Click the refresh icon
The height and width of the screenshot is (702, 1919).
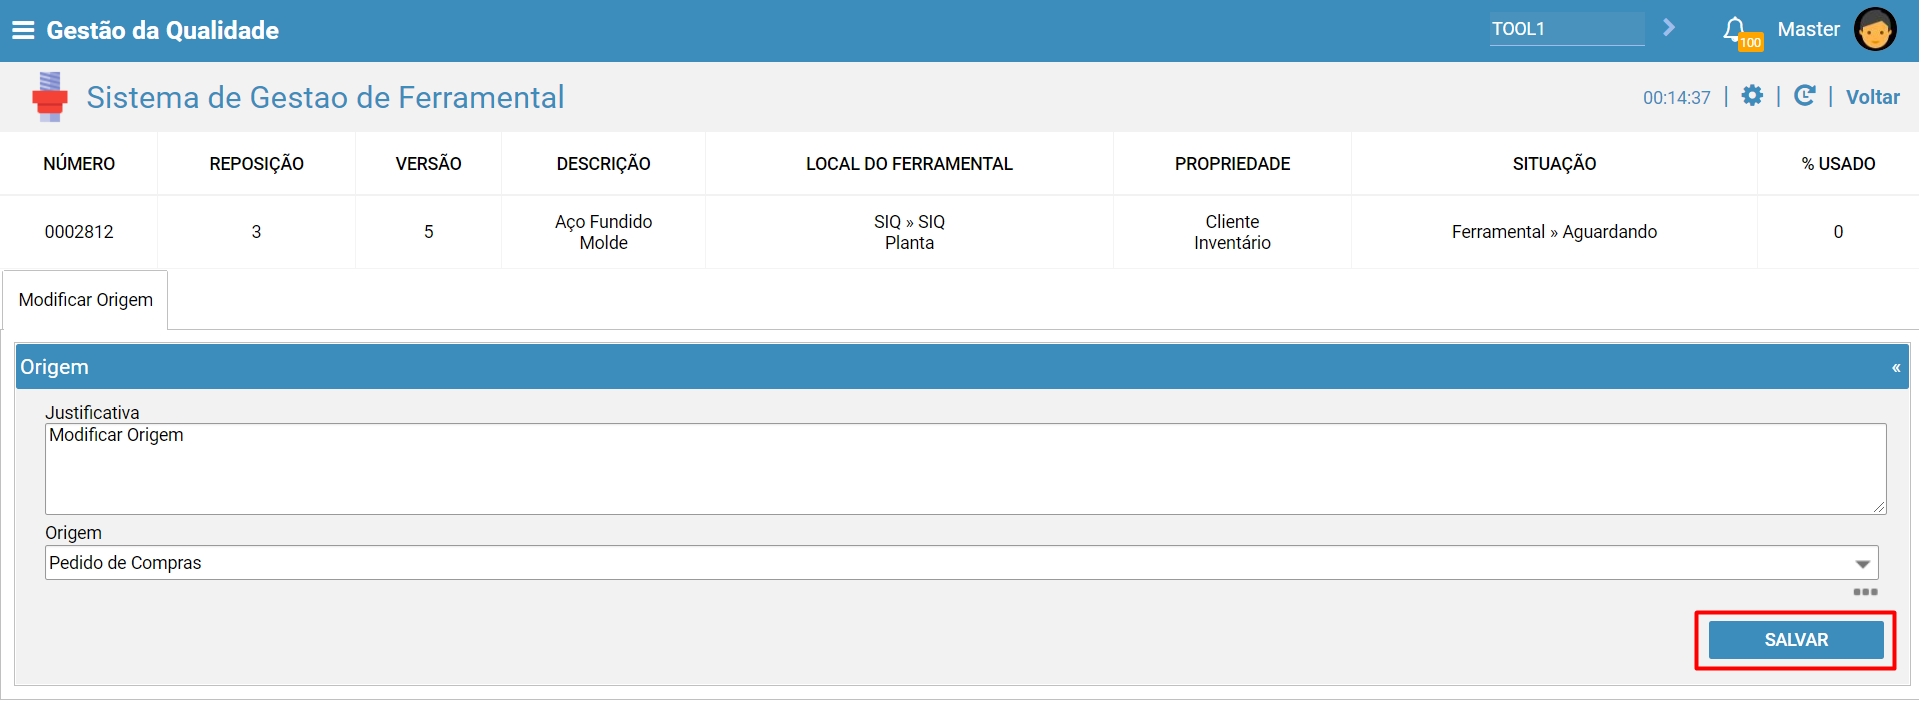point(1804,96)
